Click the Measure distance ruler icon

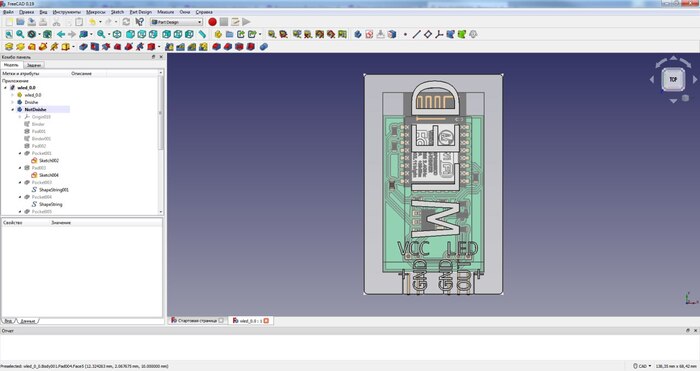(x=202, y=34)
